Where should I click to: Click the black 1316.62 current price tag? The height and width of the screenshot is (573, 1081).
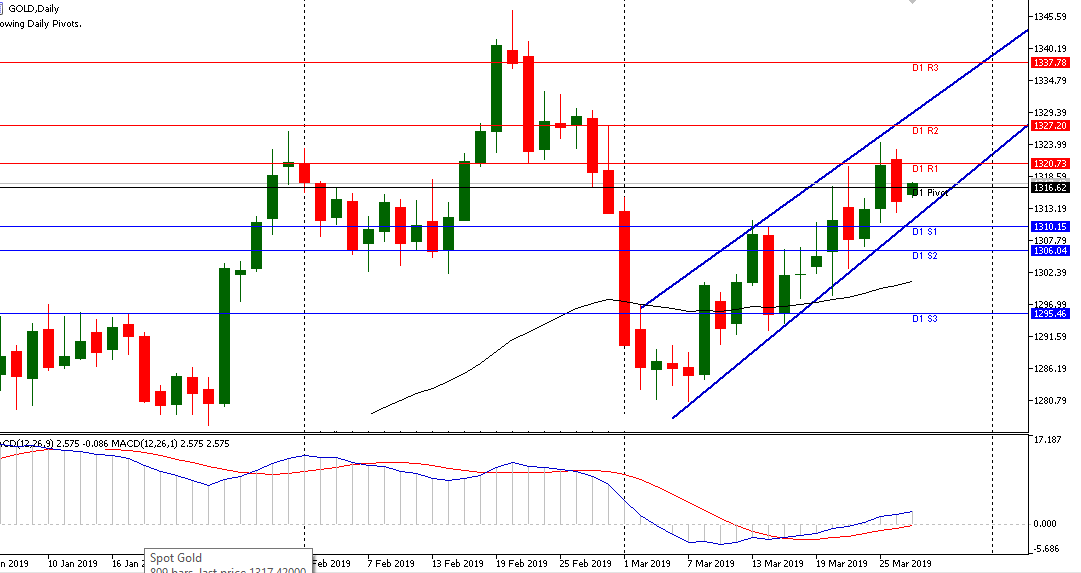[1049, 187]
